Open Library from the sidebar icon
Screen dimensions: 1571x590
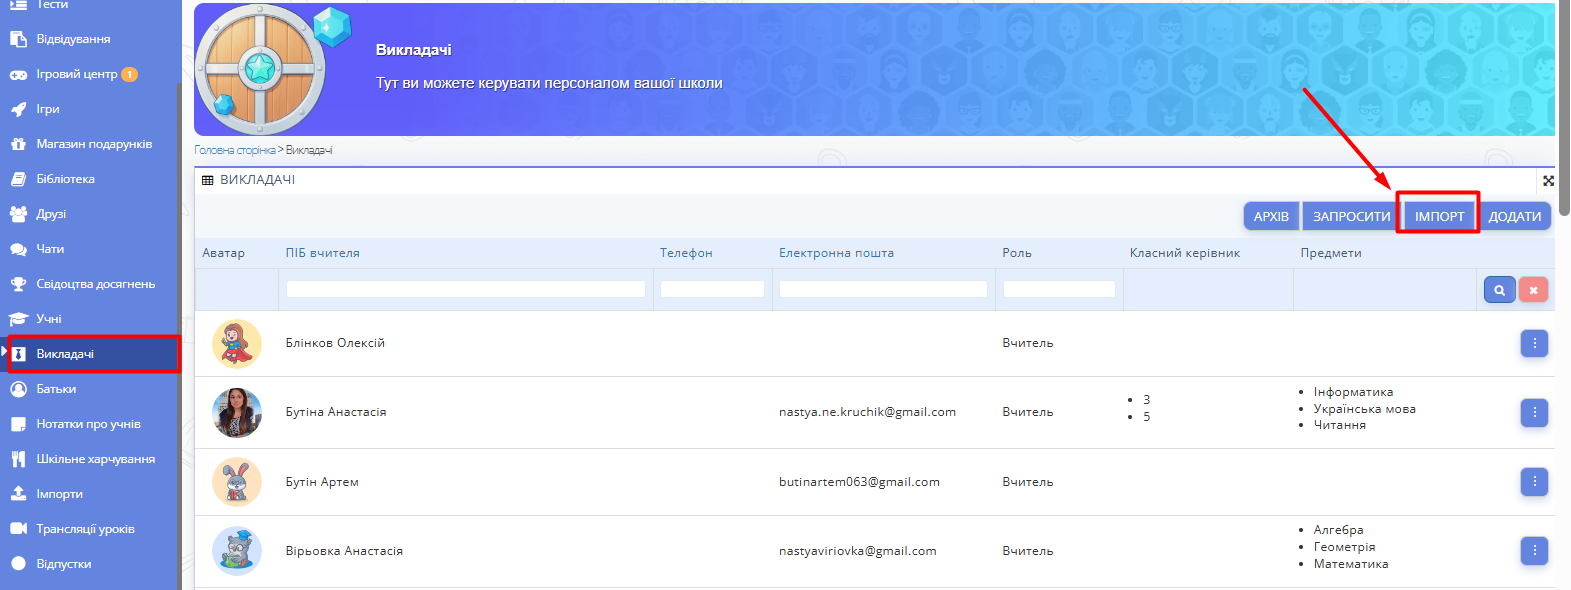click(x=18, y=179)
